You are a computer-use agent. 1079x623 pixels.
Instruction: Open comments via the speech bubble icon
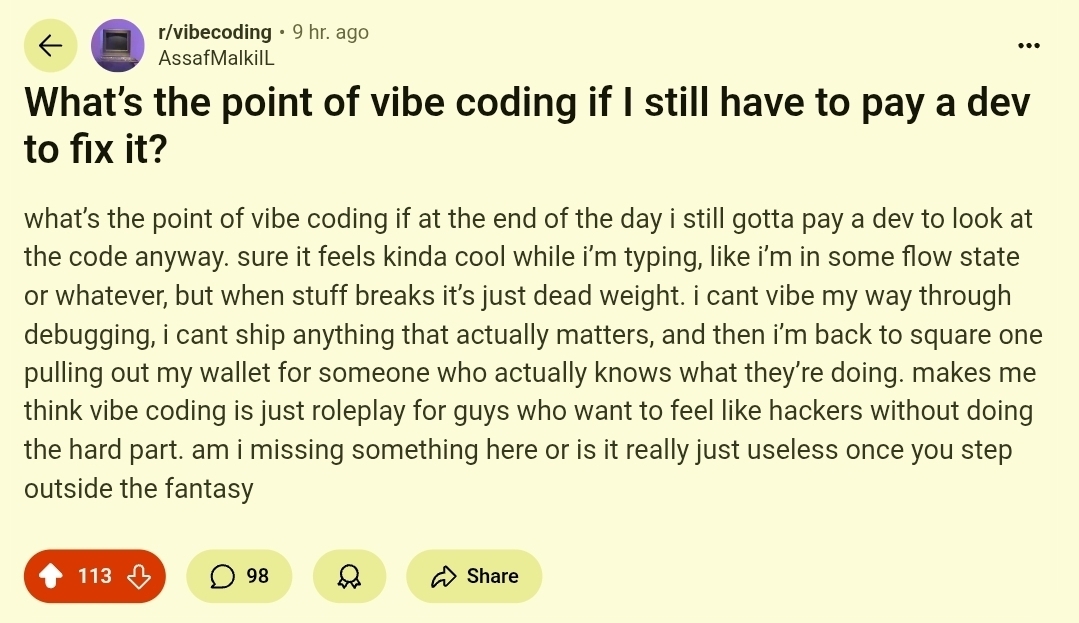(x=223, y=576)
